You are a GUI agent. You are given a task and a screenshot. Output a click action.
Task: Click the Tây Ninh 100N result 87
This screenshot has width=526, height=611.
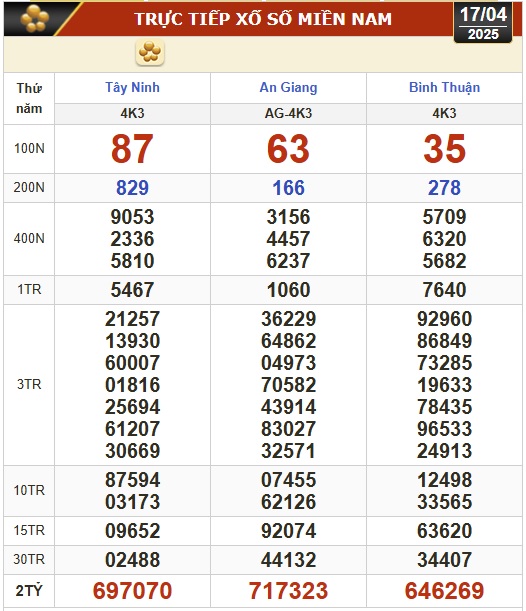[x=132, y=148]
